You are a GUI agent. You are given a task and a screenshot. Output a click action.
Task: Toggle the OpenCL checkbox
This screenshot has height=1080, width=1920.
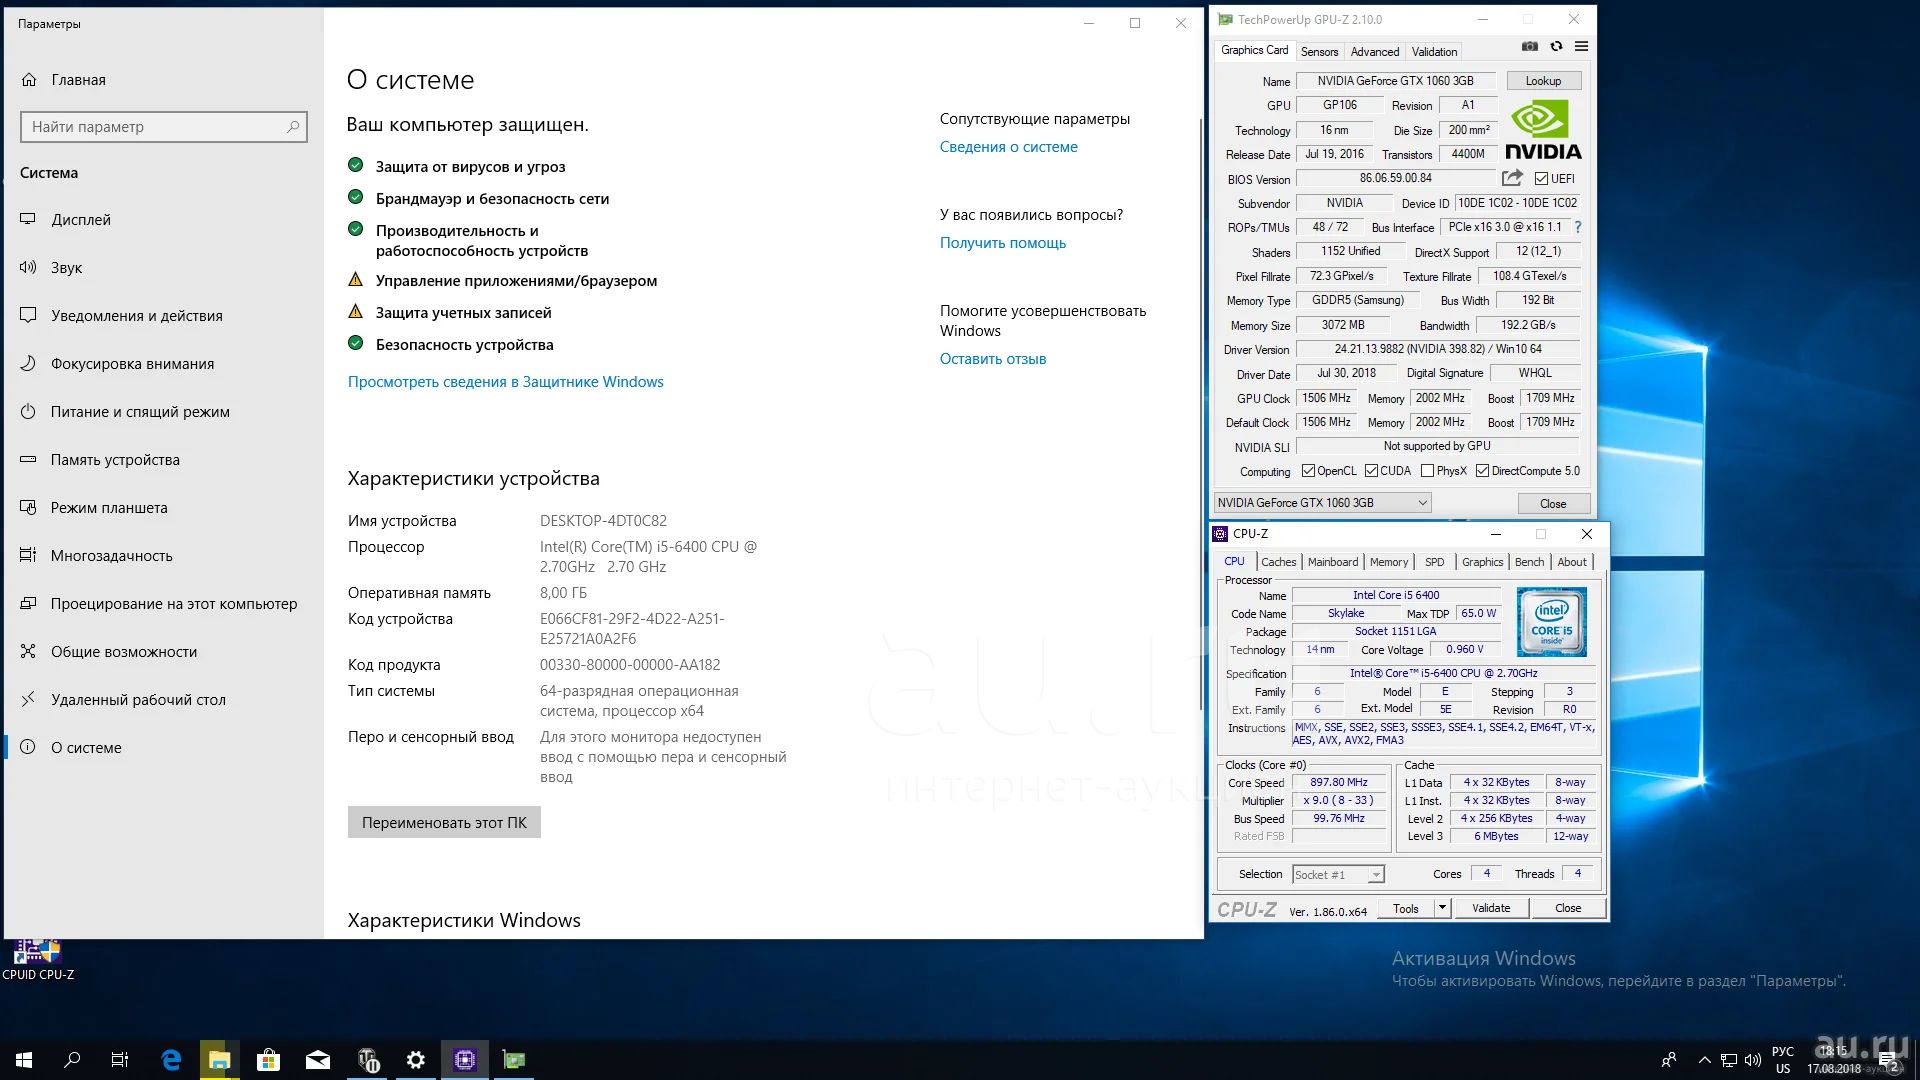pos(1307,471)
